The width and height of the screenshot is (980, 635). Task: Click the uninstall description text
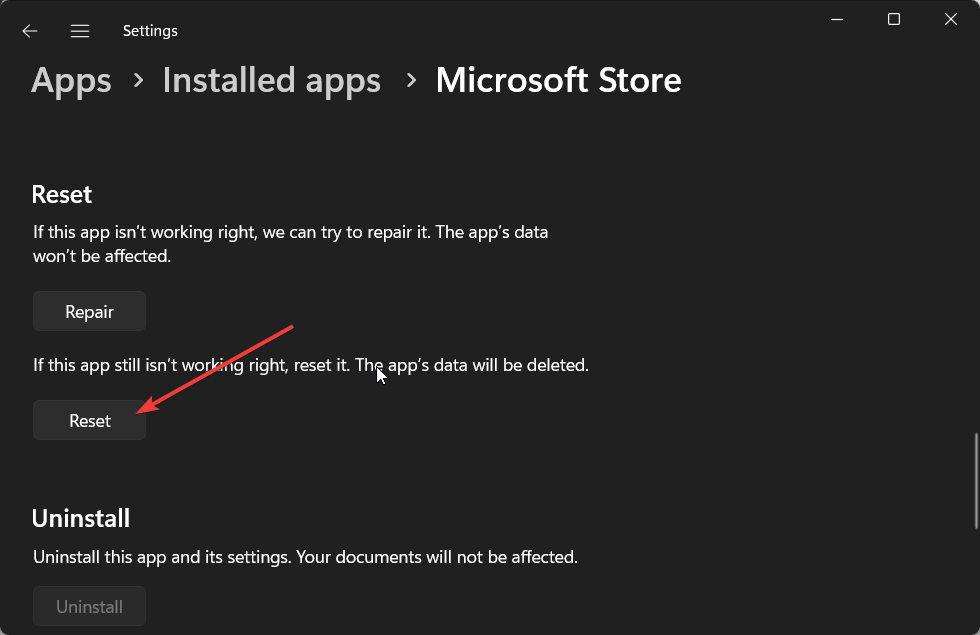[x=305, y=557]
